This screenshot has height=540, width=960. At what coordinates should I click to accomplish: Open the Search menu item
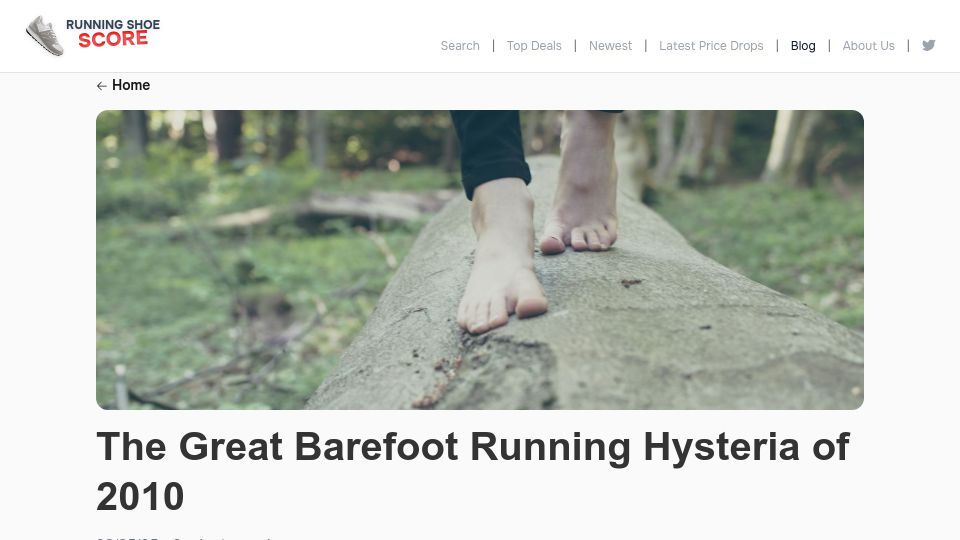click(x=460, y=46)
